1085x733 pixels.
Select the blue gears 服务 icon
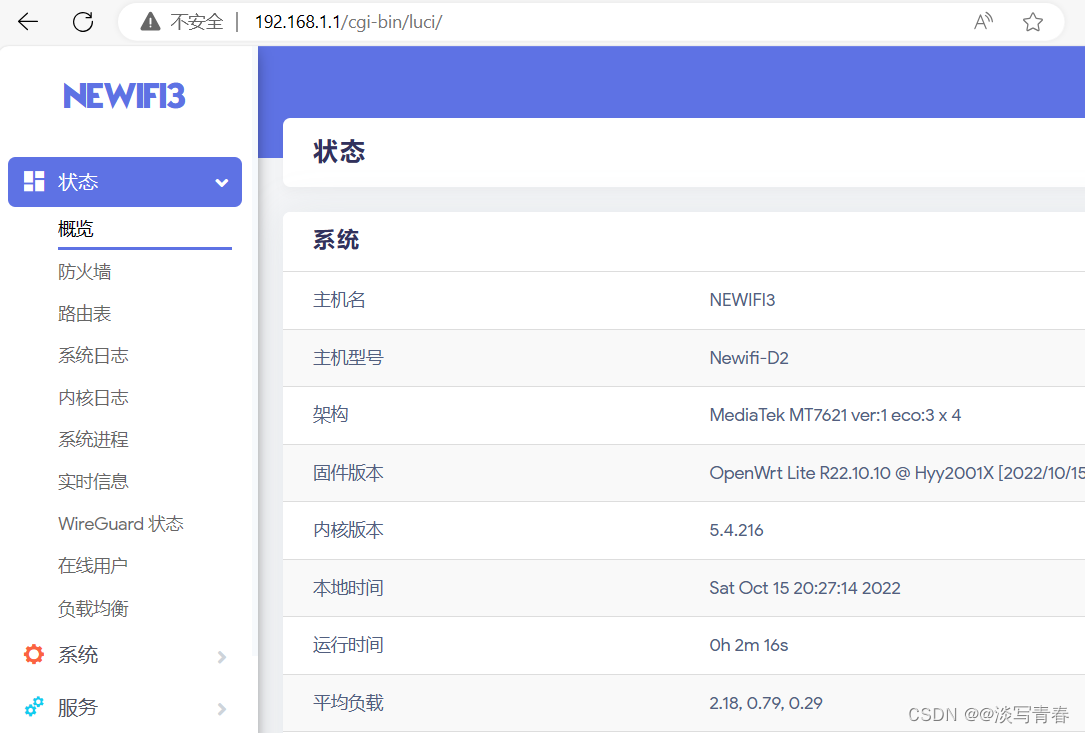coord(34,707)
